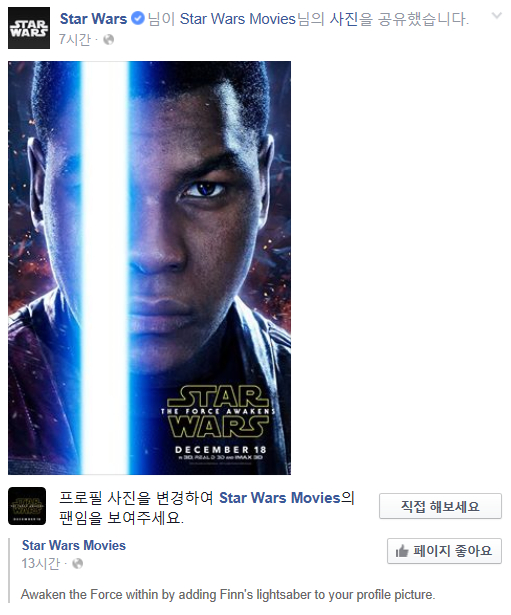Click the globe icon beside 13시간
This screenshot has height=615, width=511.
pos(78,564)
